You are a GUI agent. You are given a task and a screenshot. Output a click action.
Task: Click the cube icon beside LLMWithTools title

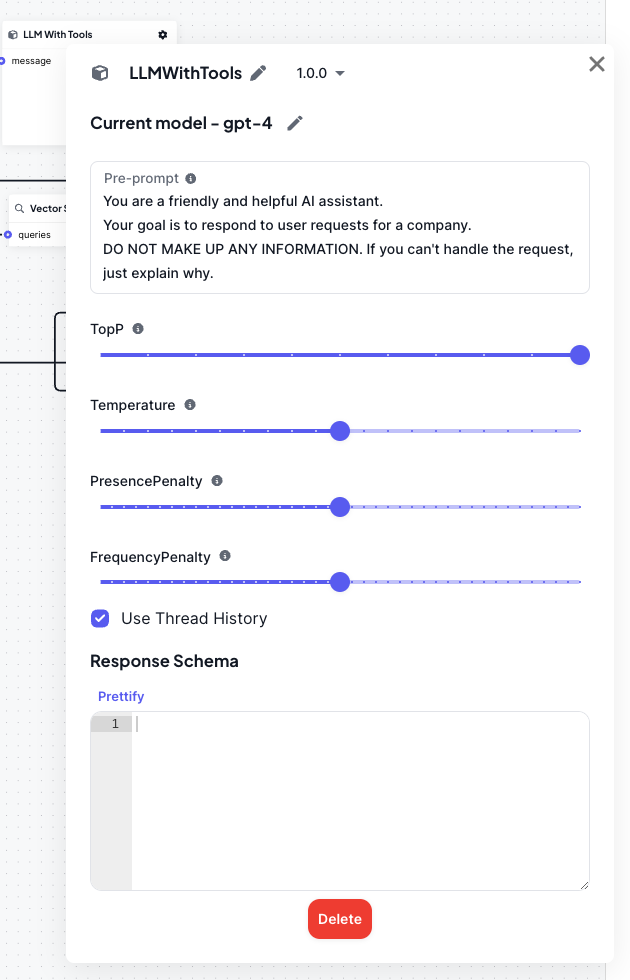100,73
